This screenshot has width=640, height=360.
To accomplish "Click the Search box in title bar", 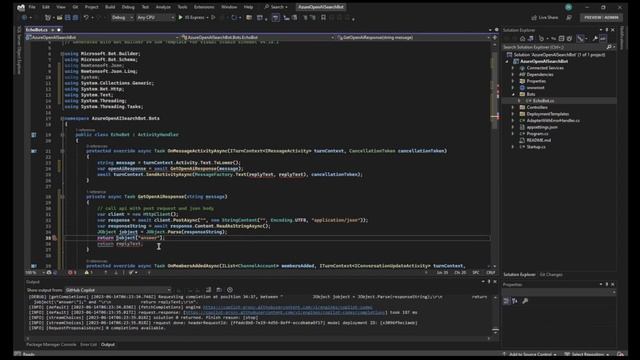I will click(276, 7).
